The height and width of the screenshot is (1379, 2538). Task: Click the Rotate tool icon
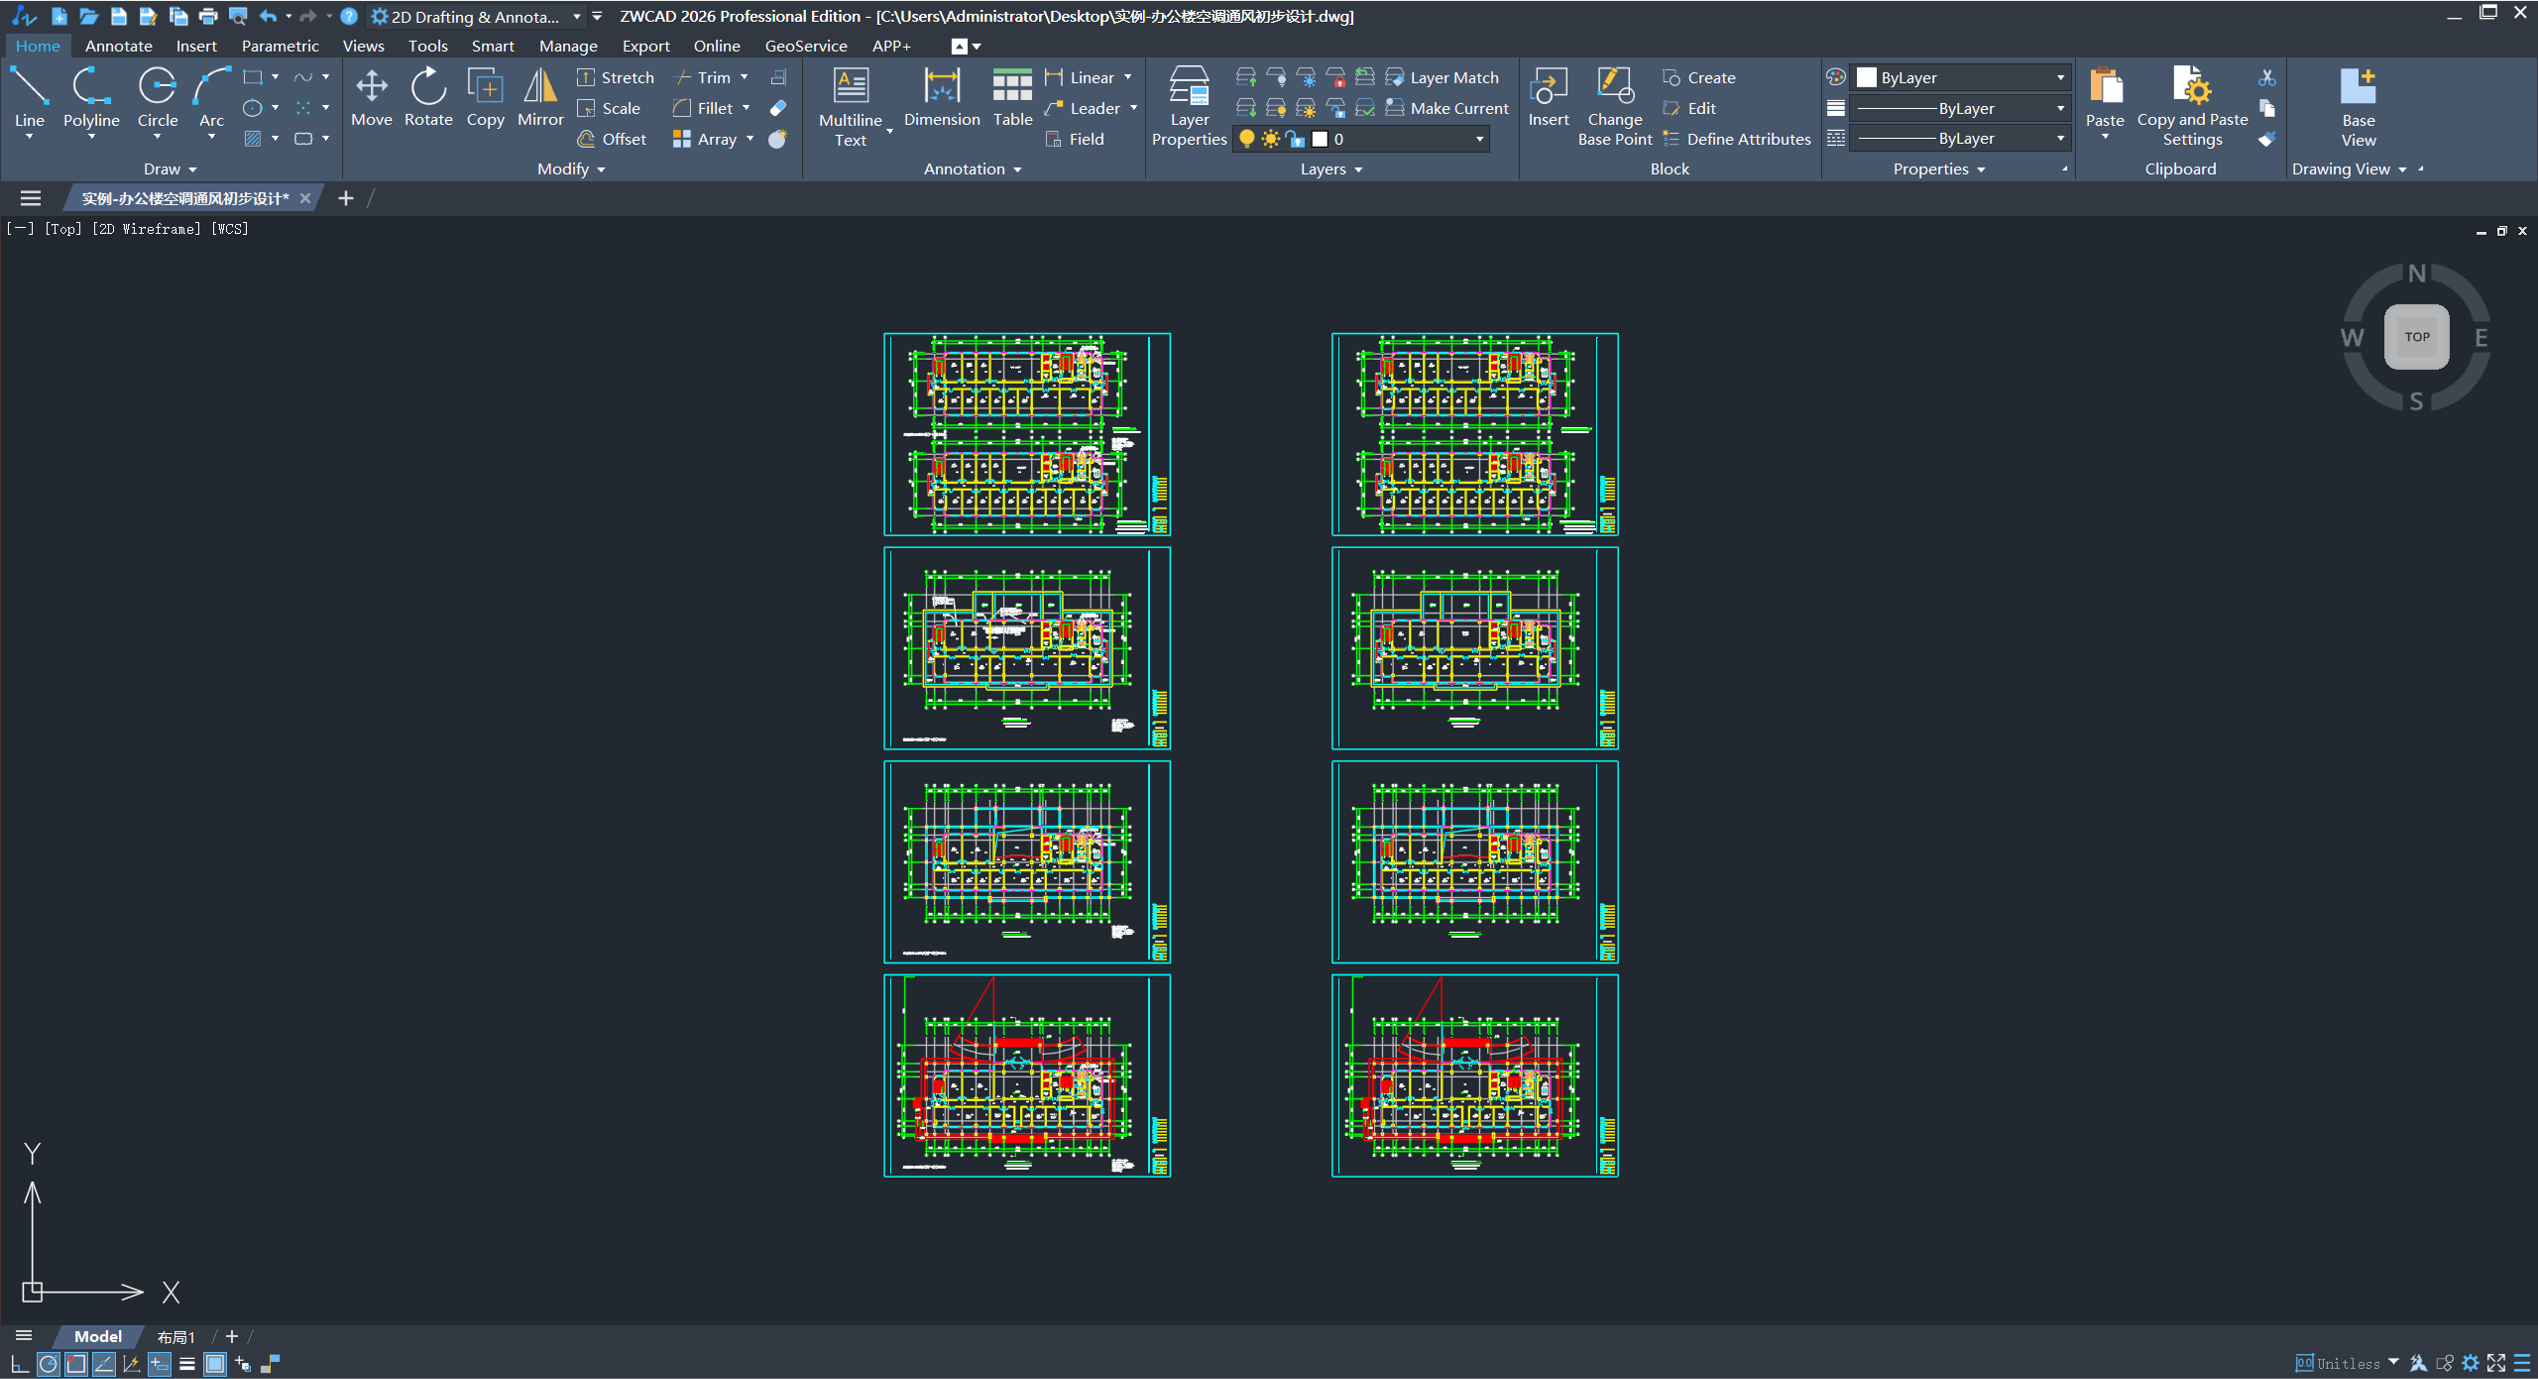pos(428,88)
